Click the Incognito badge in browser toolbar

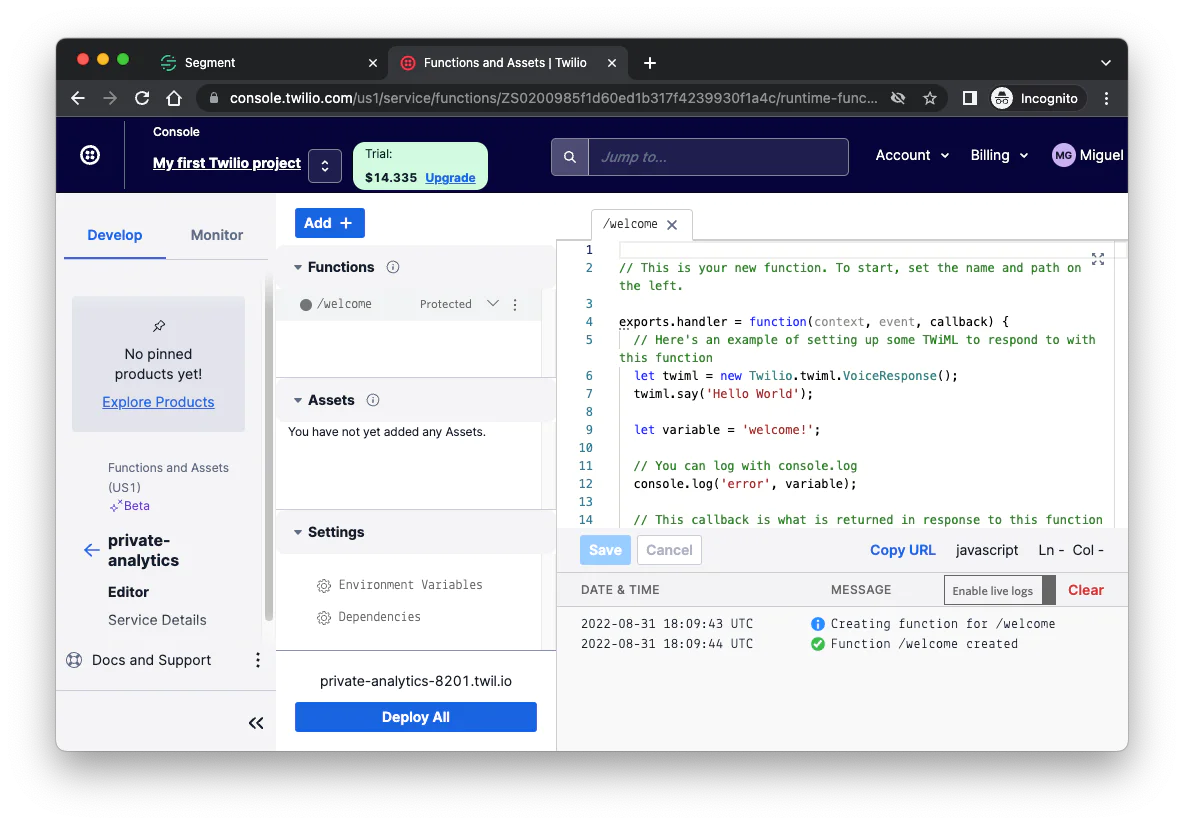pos(1036,98)
